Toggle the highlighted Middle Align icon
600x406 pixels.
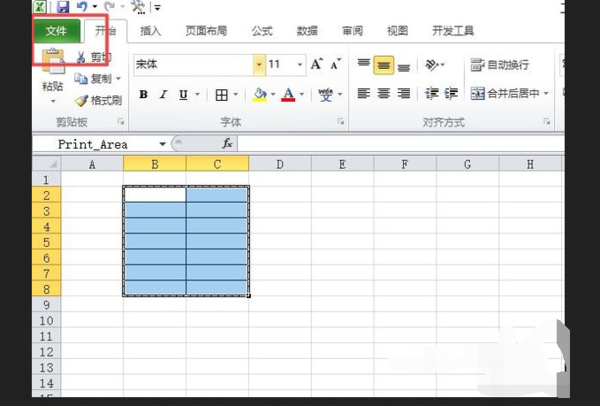click(383, 65)
